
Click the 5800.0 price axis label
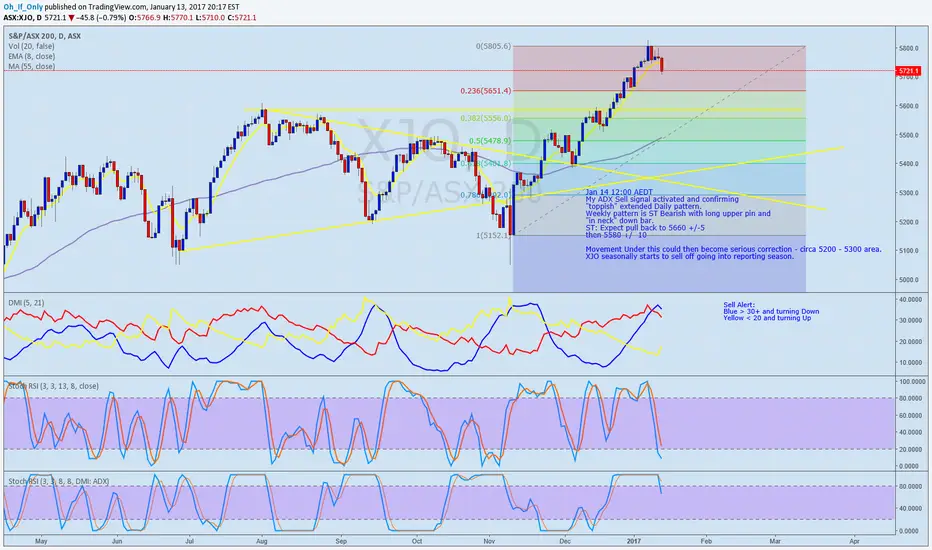(x=909, y=48)
